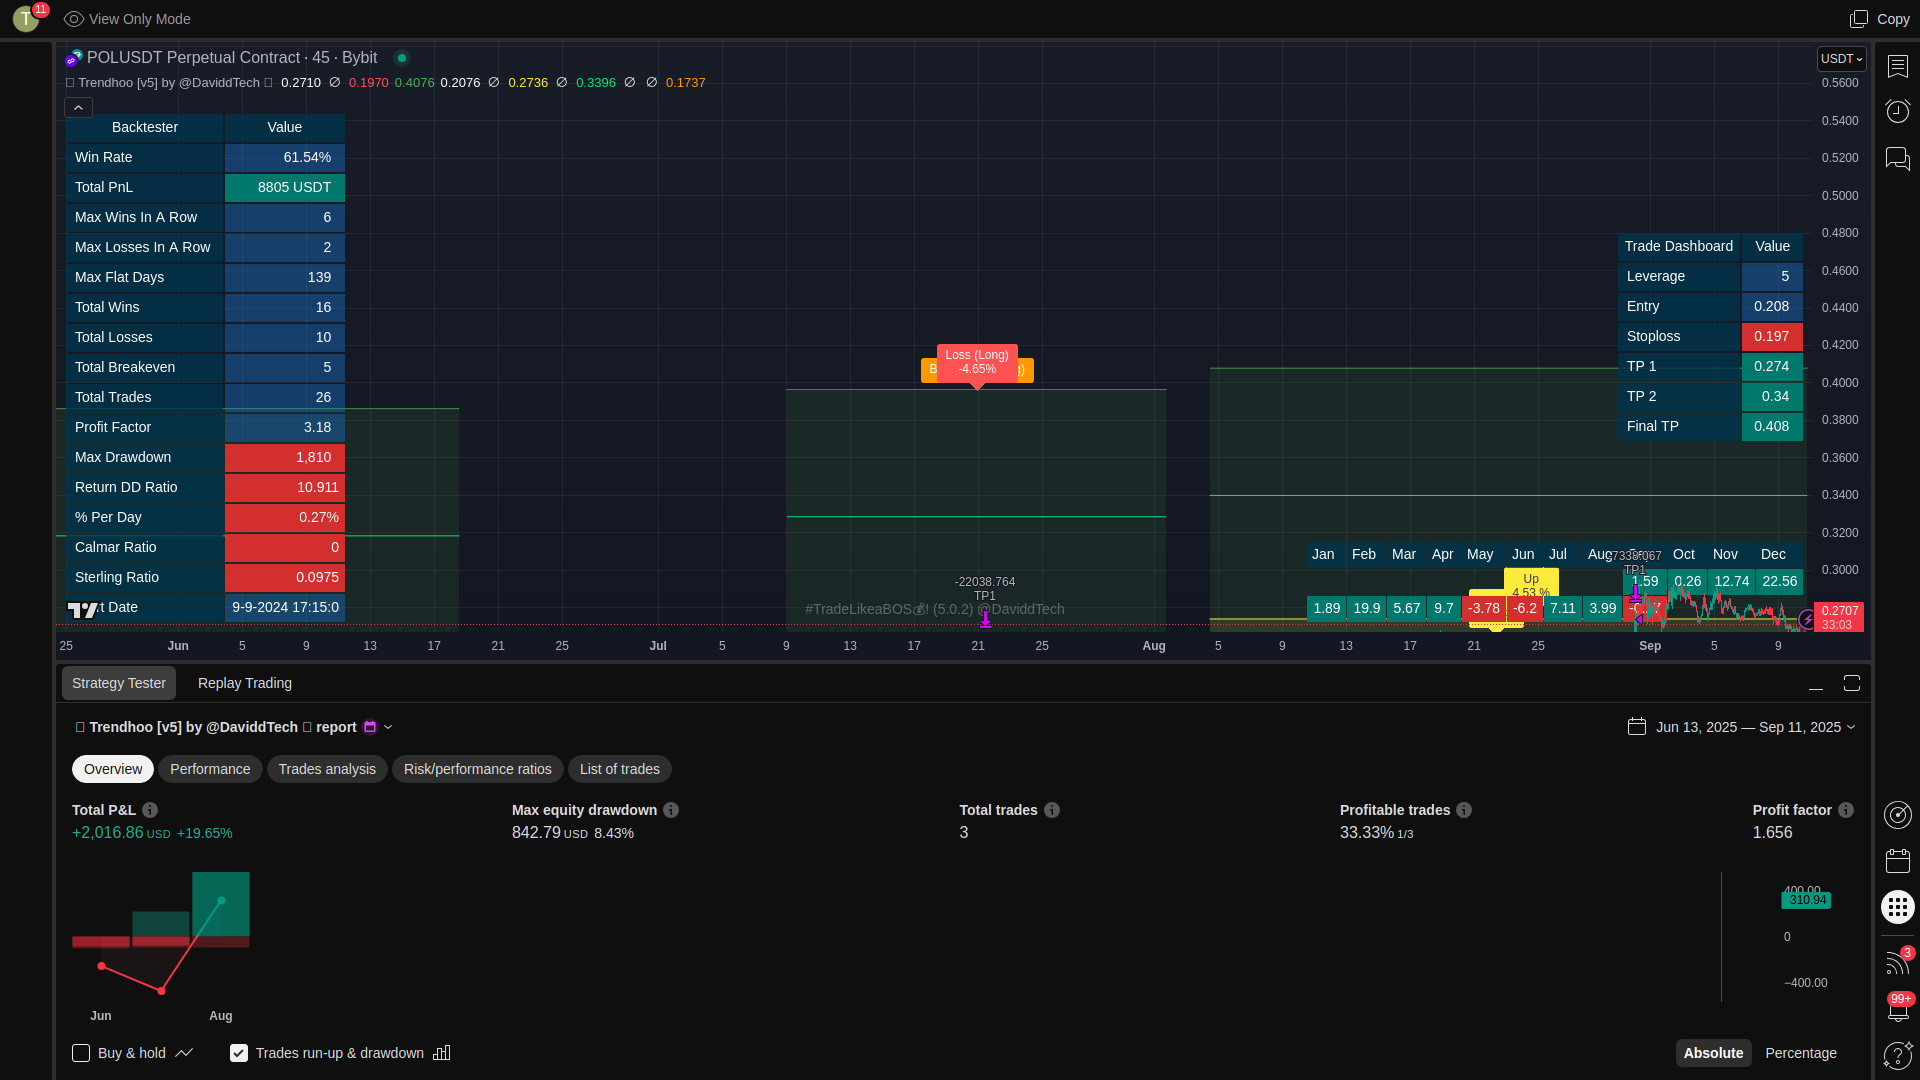The height and width of the screenshot is (1080, 1920).
Task: Click the Buy & hold line chart icon
Action: [x=184, y=1053]
